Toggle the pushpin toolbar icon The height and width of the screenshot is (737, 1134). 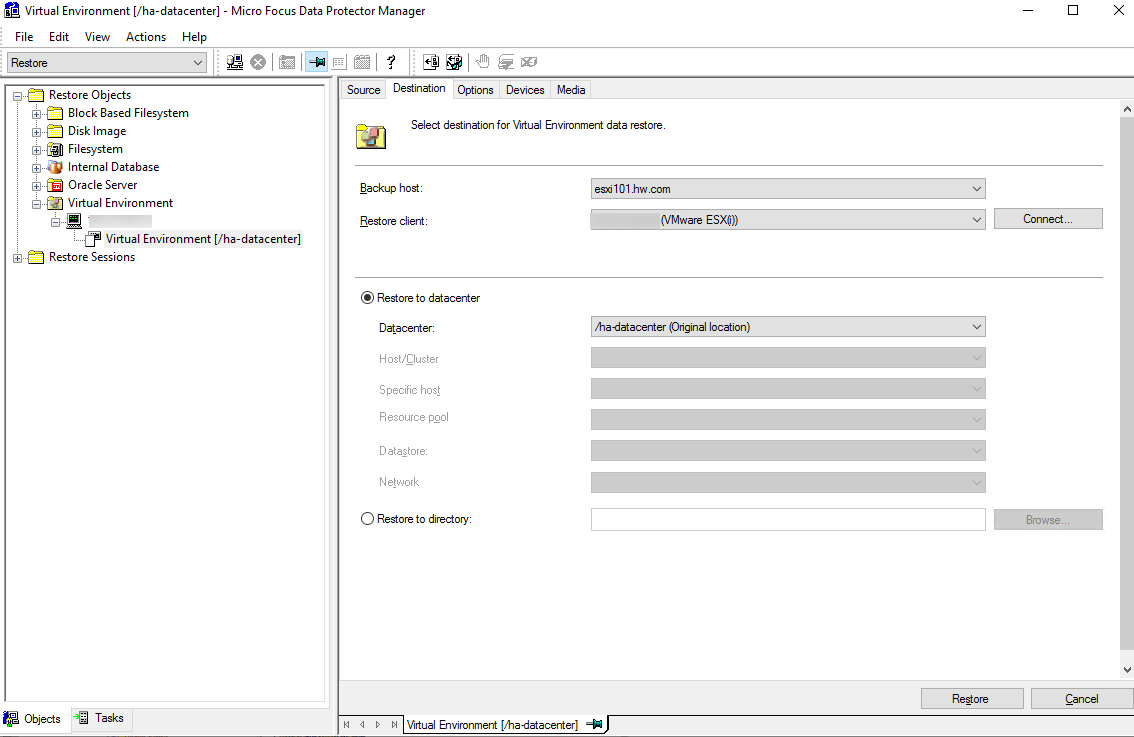[x=316, y=62]
